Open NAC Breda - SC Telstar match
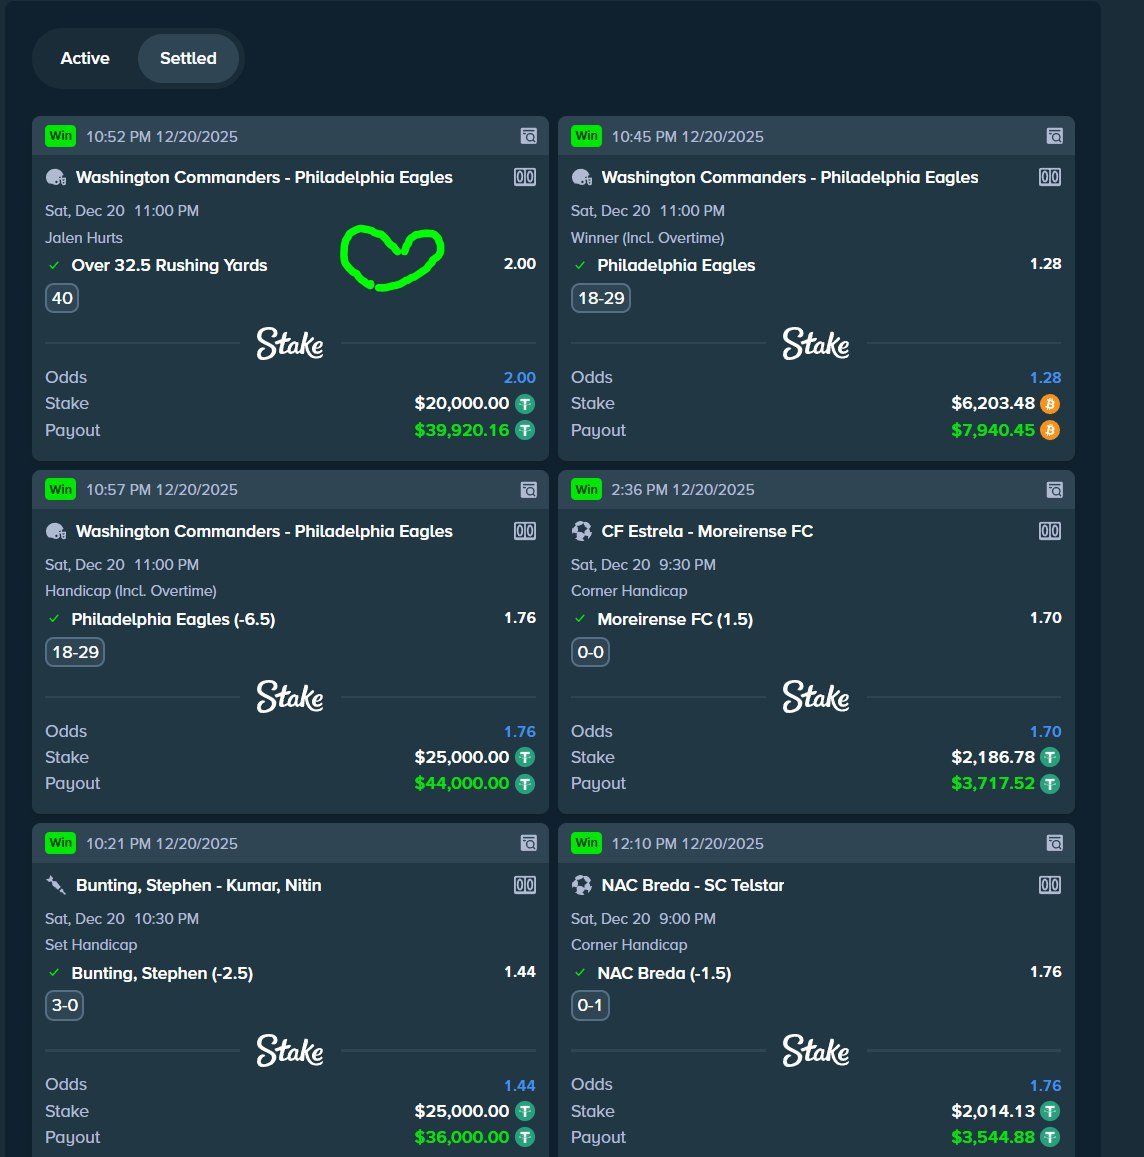 692,885
